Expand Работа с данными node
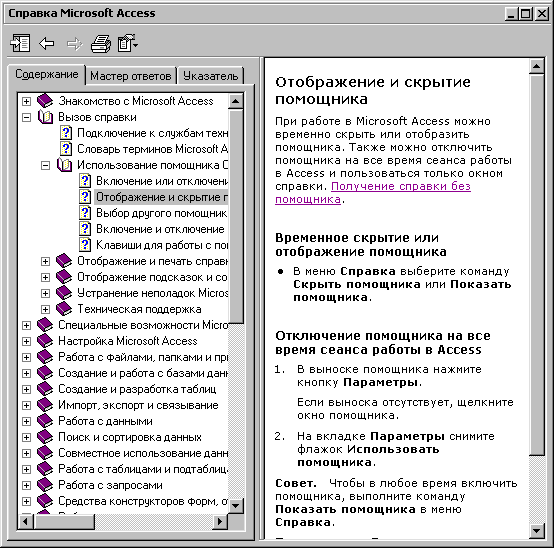The image size is (554, 548). point(26,422)
